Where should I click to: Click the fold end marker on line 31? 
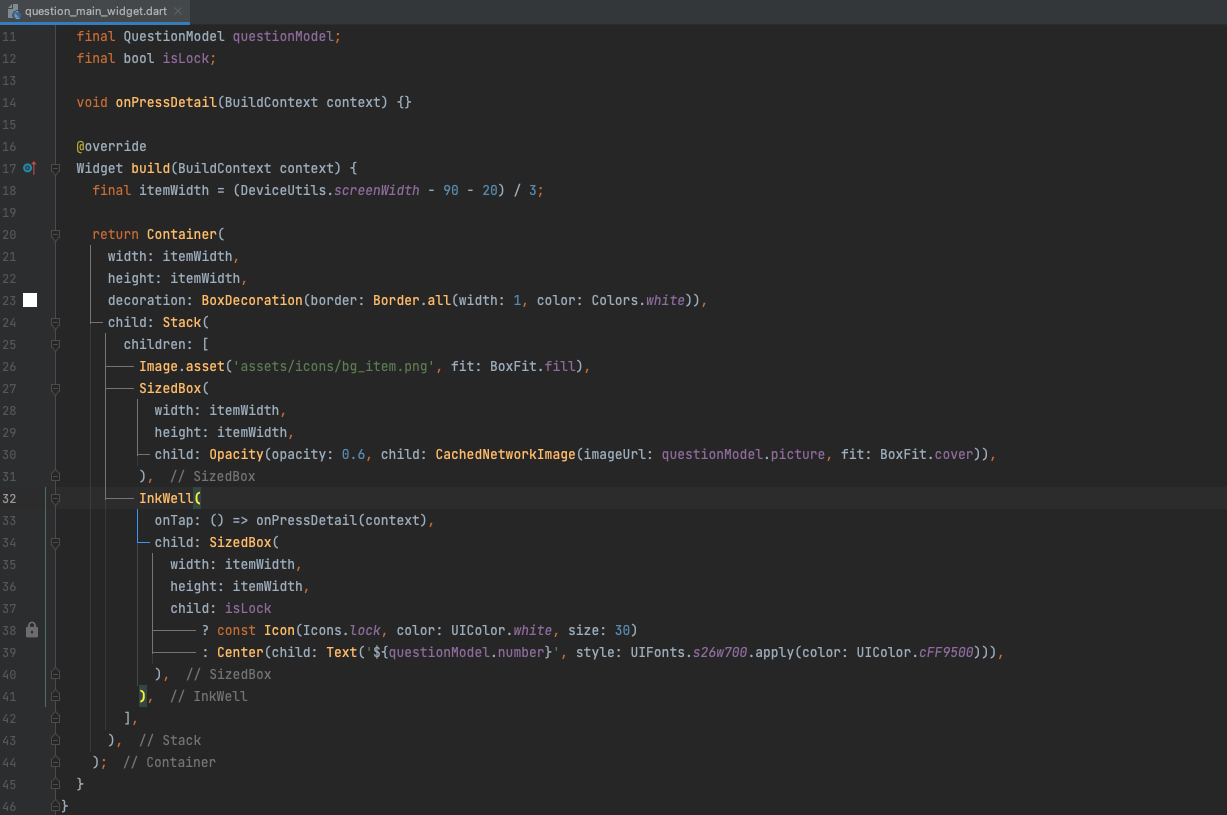point(56,476)
